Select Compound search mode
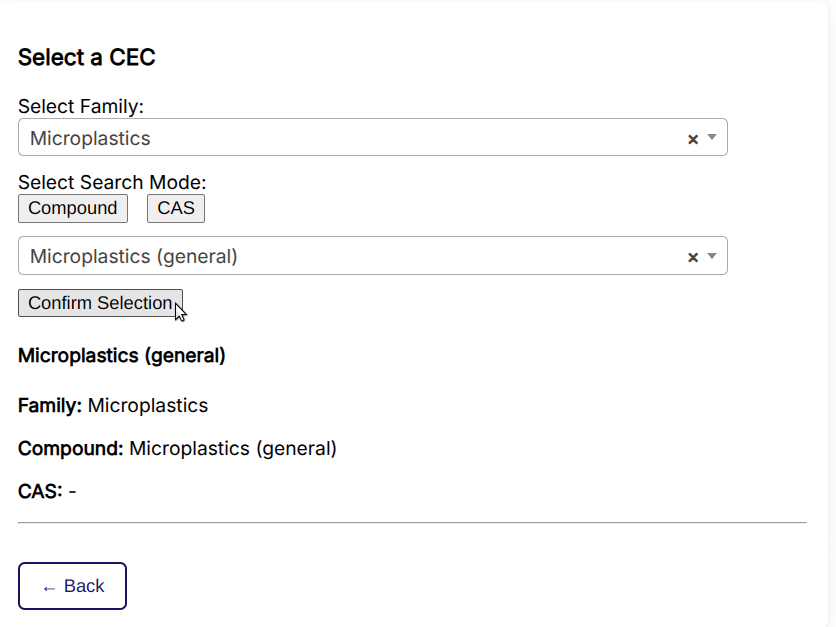Screen dimensions: 836x627 point(72,208)
